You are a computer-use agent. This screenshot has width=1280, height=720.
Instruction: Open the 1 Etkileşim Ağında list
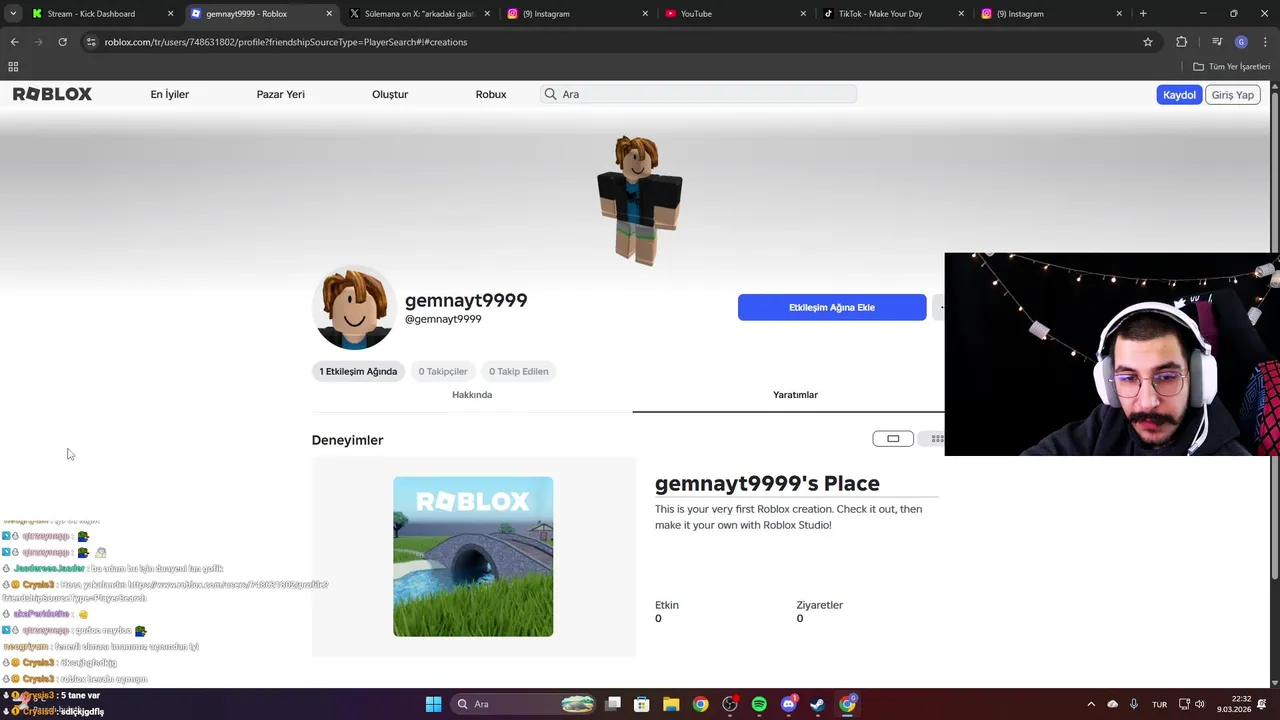[358, 371]
